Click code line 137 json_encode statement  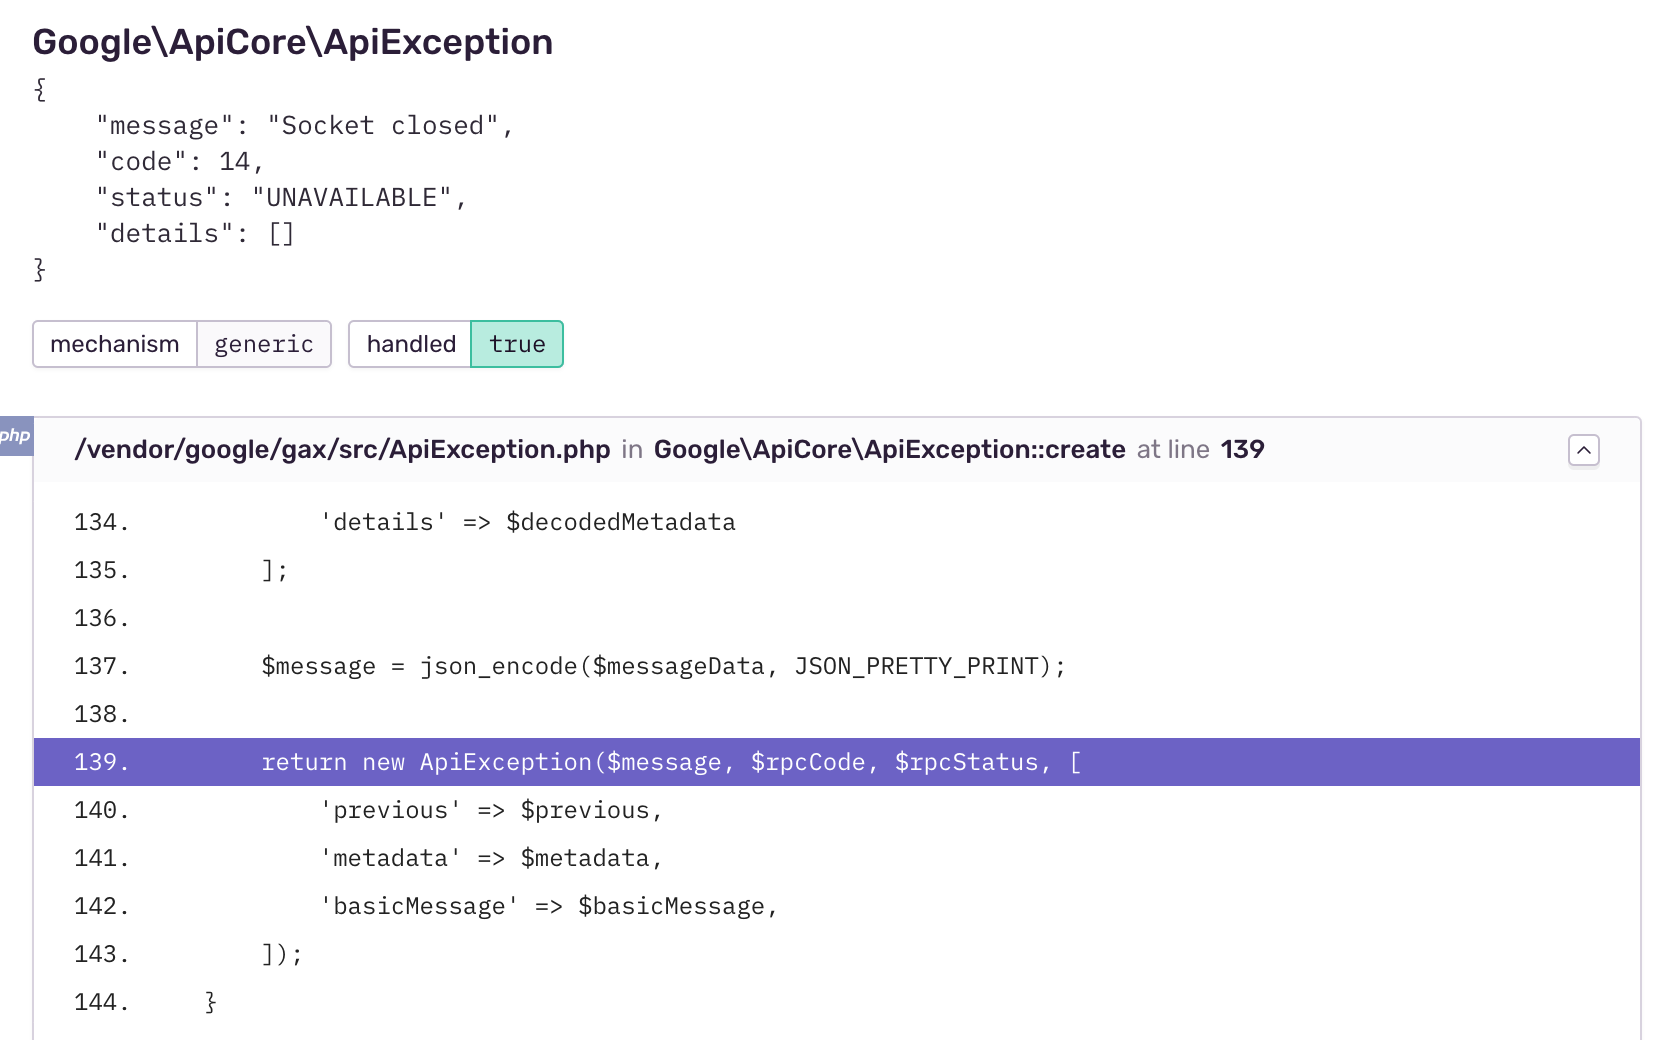(837, 666)
